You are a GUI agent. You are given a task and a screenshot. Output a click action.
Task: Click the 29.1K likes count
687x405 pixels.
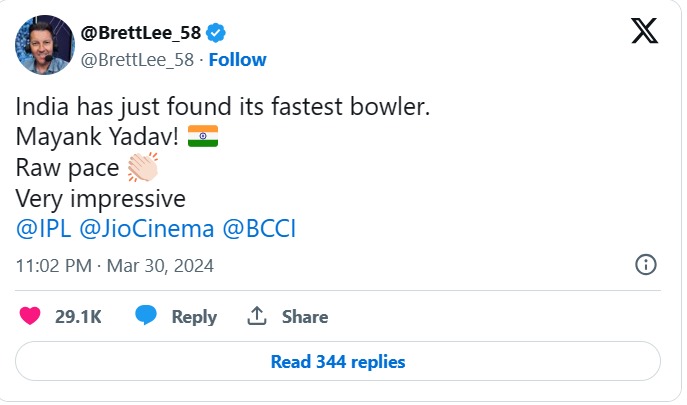click(x=78, y=317)
